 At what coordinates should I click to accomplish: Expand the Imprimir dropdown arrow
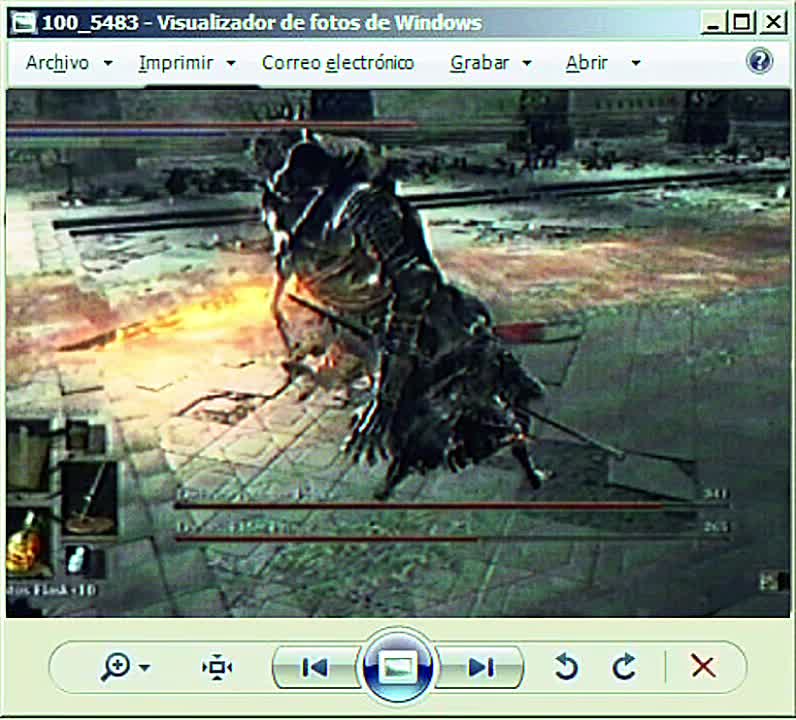[x=231, y=63]
